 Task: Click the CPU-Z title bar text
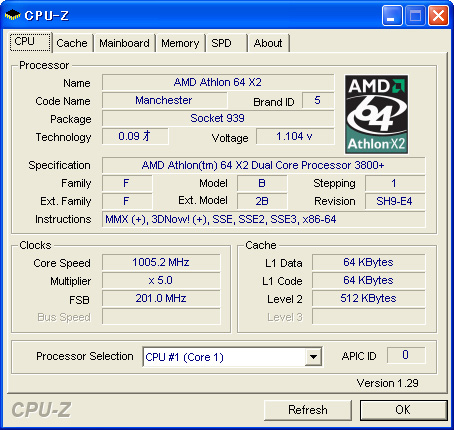tap(47, 15)
